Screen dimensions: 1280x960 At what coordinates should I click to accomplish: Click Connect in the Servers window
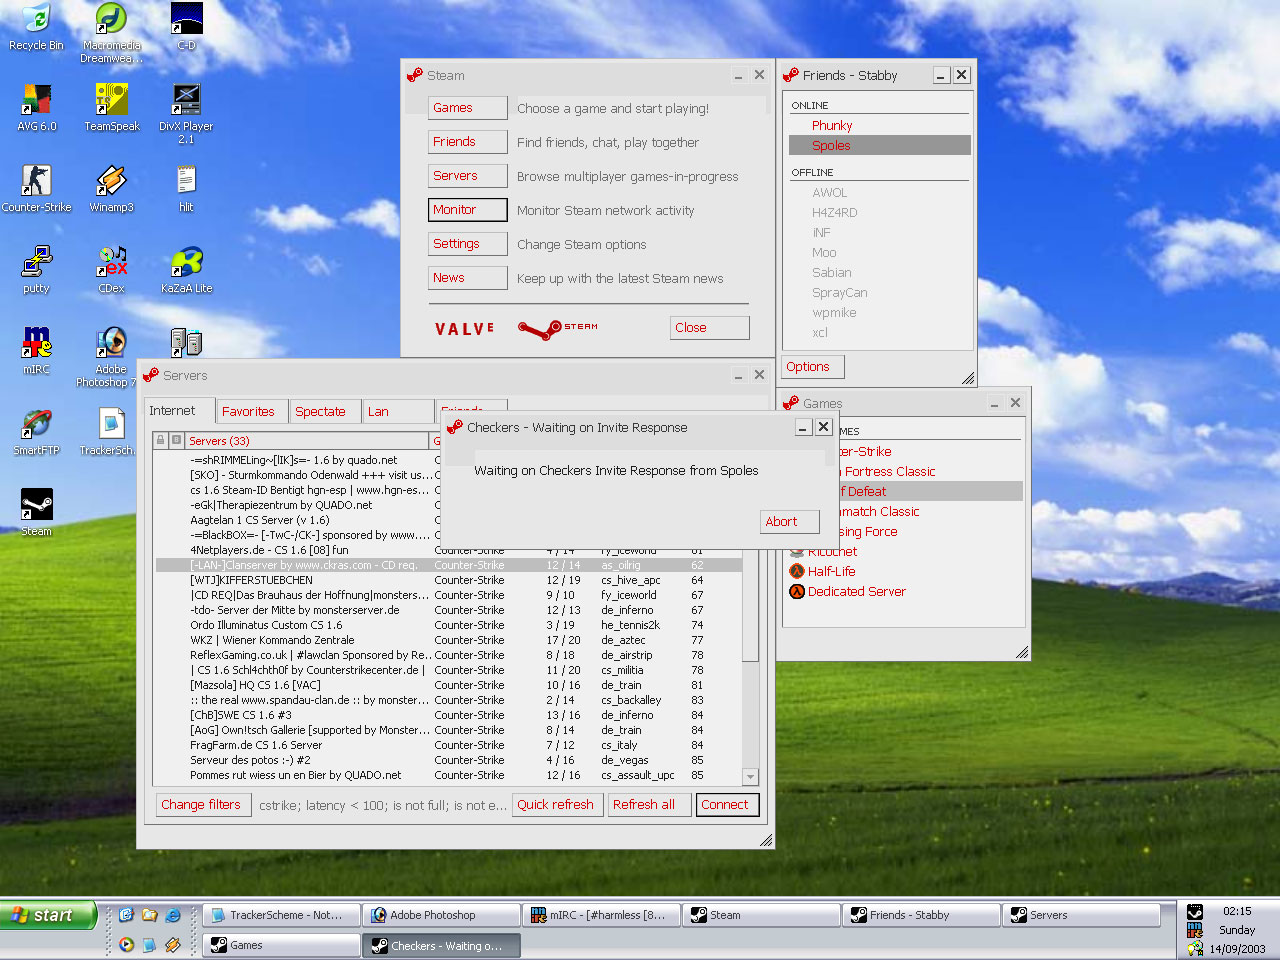pyautogui.click(x=727, y=805)
